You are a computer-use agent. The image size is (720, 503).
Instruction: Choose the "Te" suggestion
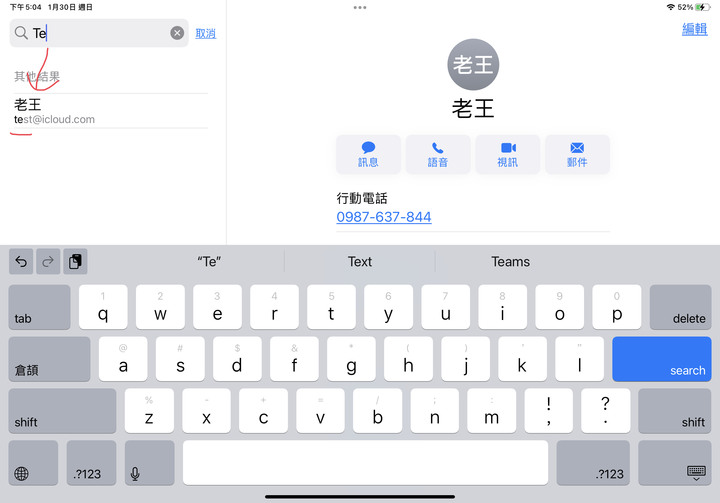209,261
